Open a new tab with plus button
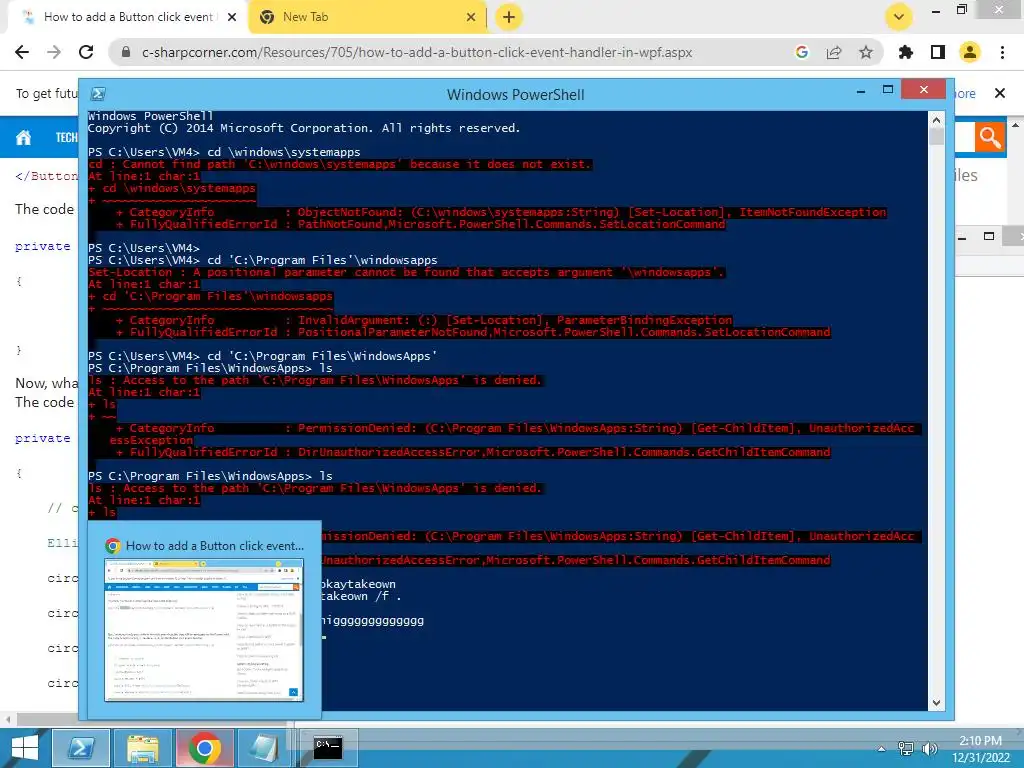1024x768 pixels. (509, 17)
